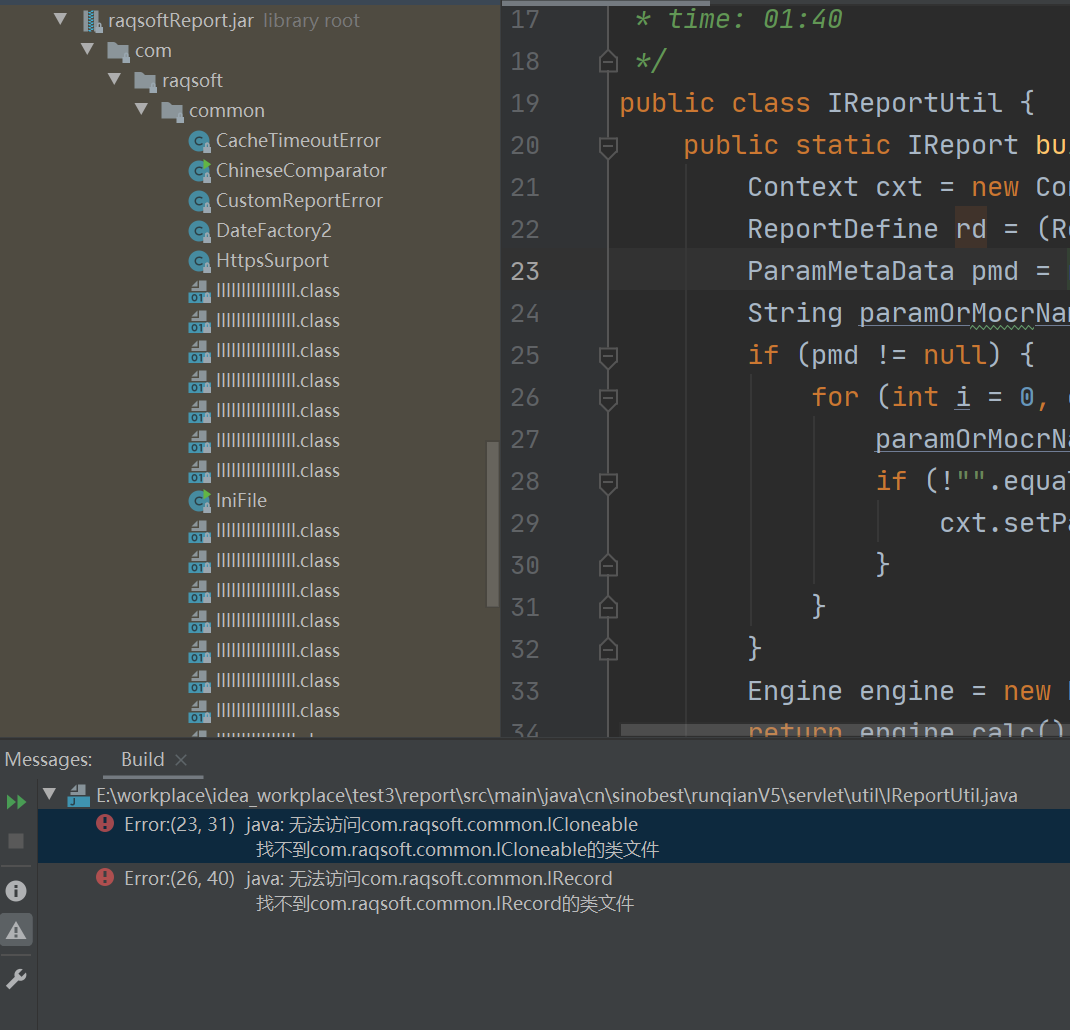The width and height of the screenshot is (1070, 1030).
Task: Select the CacheTimeoutError class
Action: (297, 141)
